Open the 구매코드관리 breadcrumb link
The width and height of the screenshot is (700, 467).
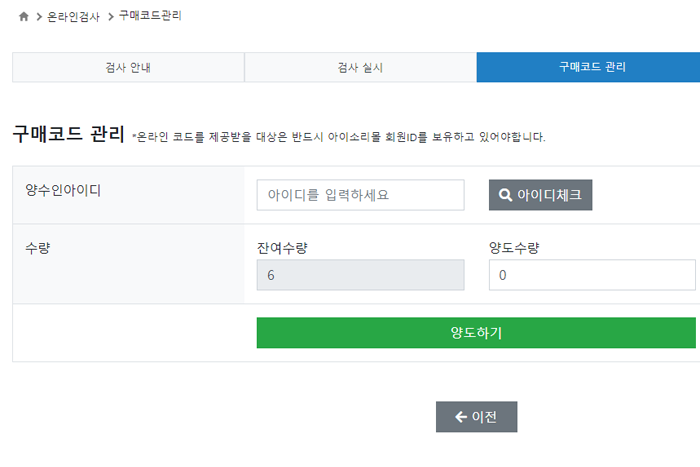(150, 16)
